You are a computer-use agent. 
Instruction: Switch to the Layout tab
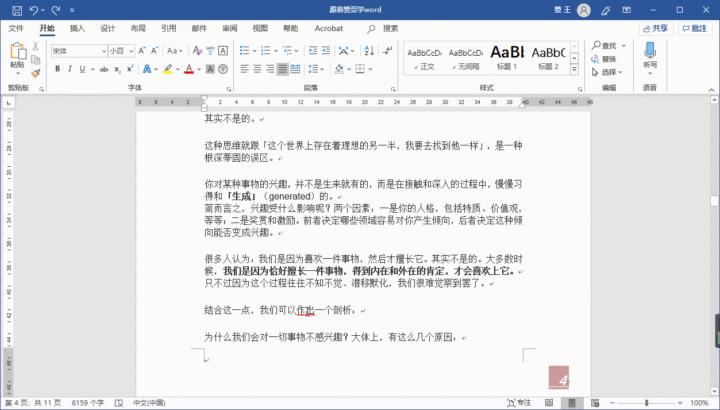coord(138,28)
